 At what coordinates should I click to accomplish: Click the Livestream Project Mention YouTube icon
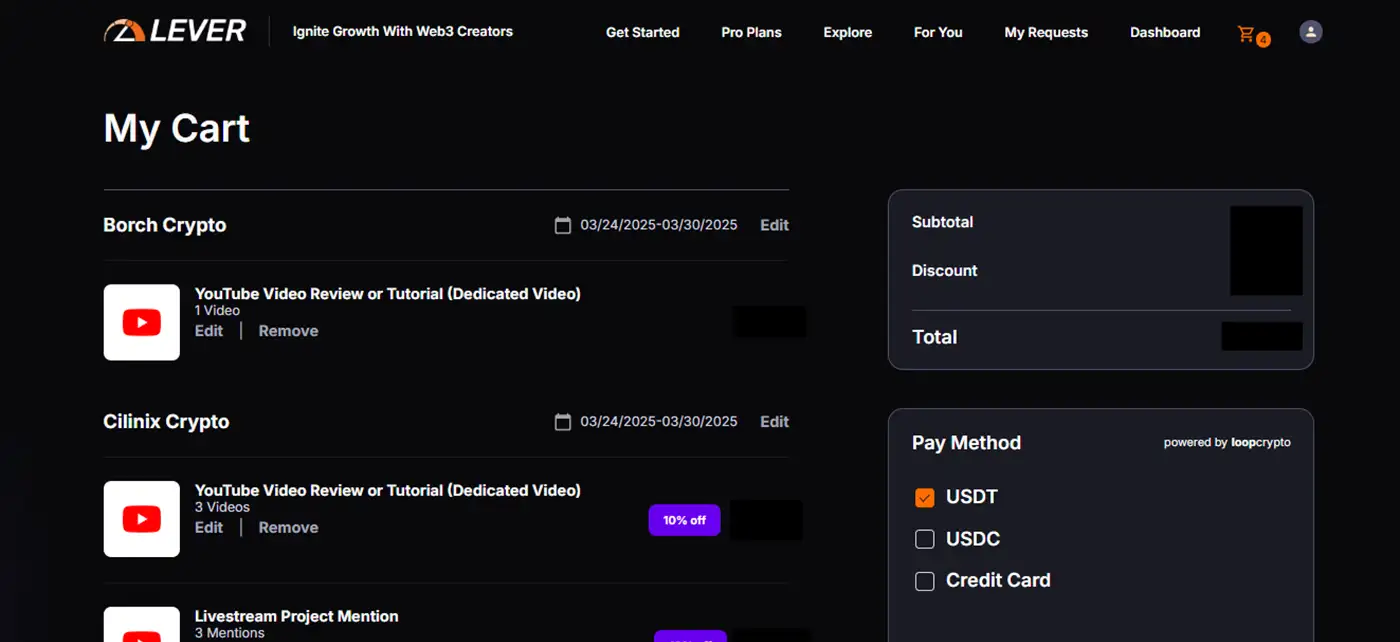pyautogui.click(x=142, y=626)
